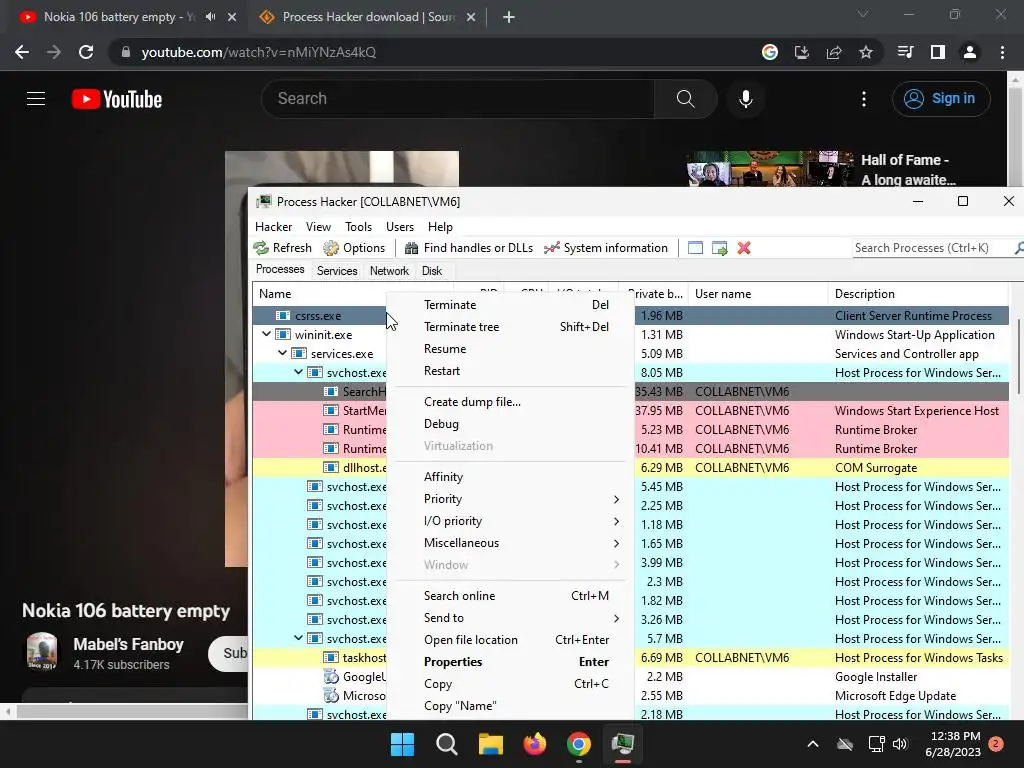Collapse svchost.exe node above taskhost row
1024x768 pixels.
298,638
